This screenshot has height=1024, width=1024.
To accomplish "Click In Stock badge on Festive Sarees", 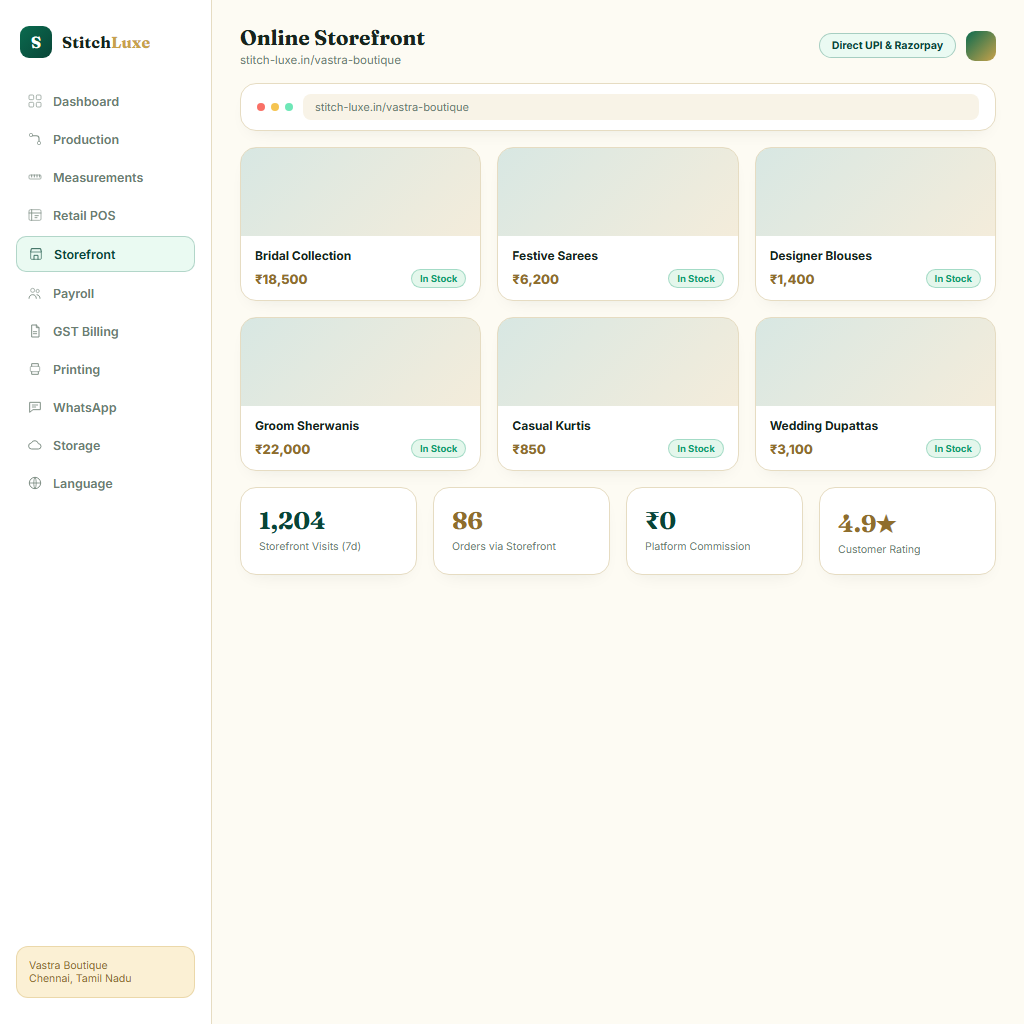I will point(696,279).
